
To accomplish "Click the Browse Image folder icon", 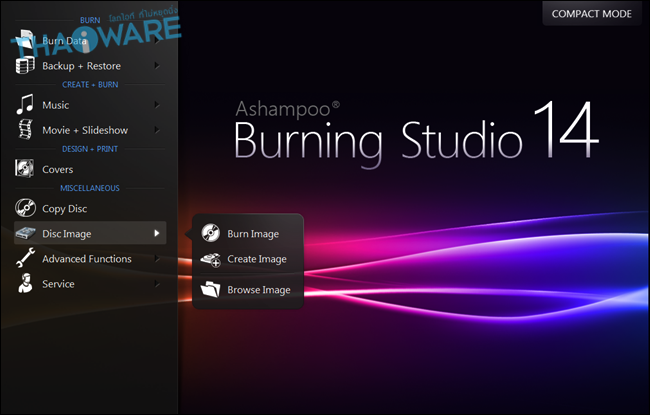I will click(211, 289).
